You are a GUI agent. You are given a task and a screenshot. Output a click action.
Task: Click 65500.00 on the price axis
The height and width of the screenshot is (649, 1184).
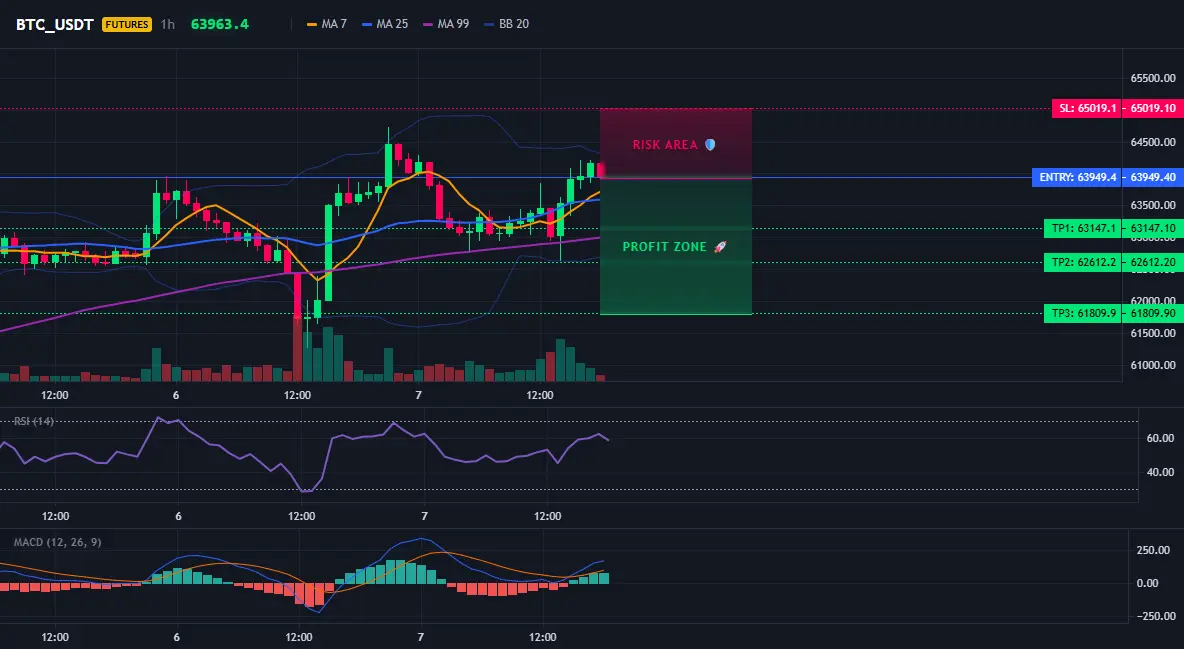tap(1153, 78)
